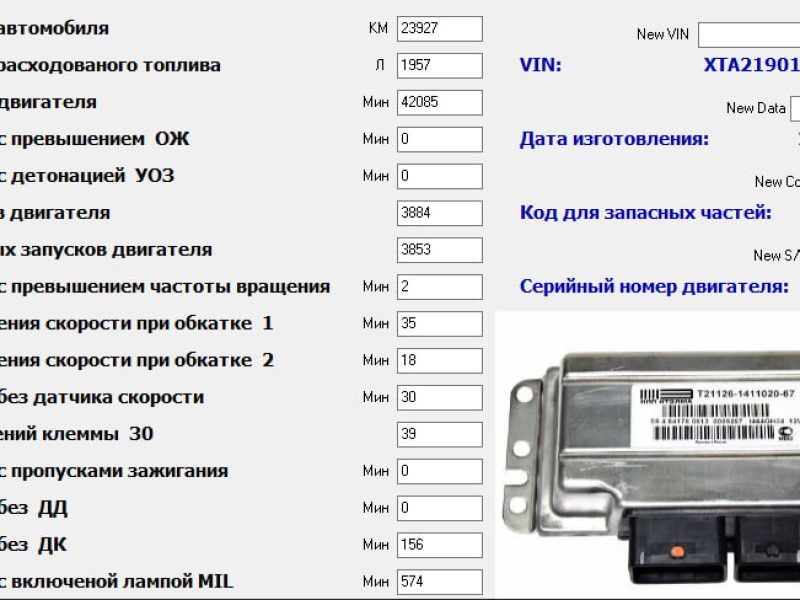Screen dimensions: 800x600
Task: Click the over-rev minutes field showing 2
Action: 439,287
